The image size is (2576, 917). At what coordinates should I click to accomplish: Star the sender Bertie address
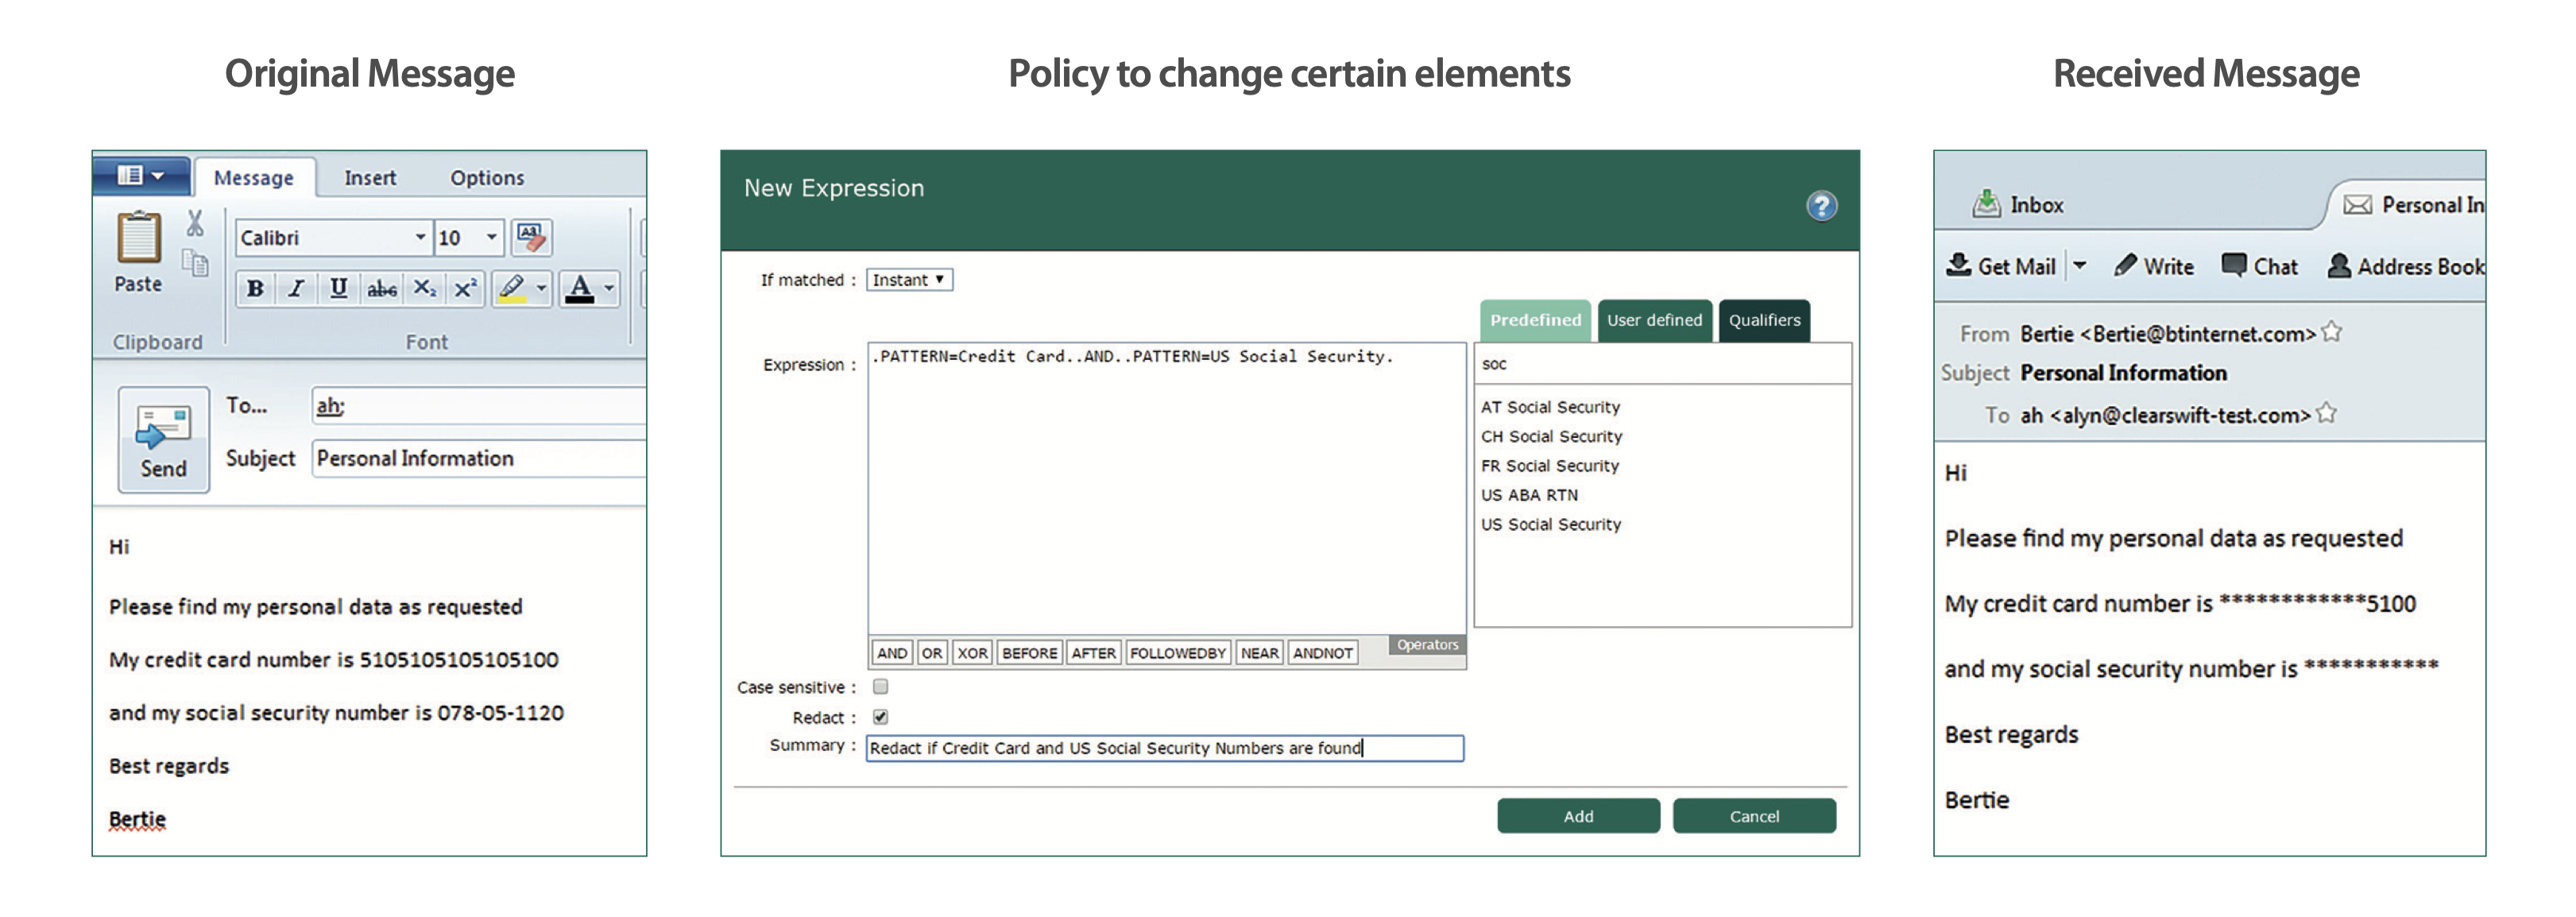click(x=2331, y=332)
